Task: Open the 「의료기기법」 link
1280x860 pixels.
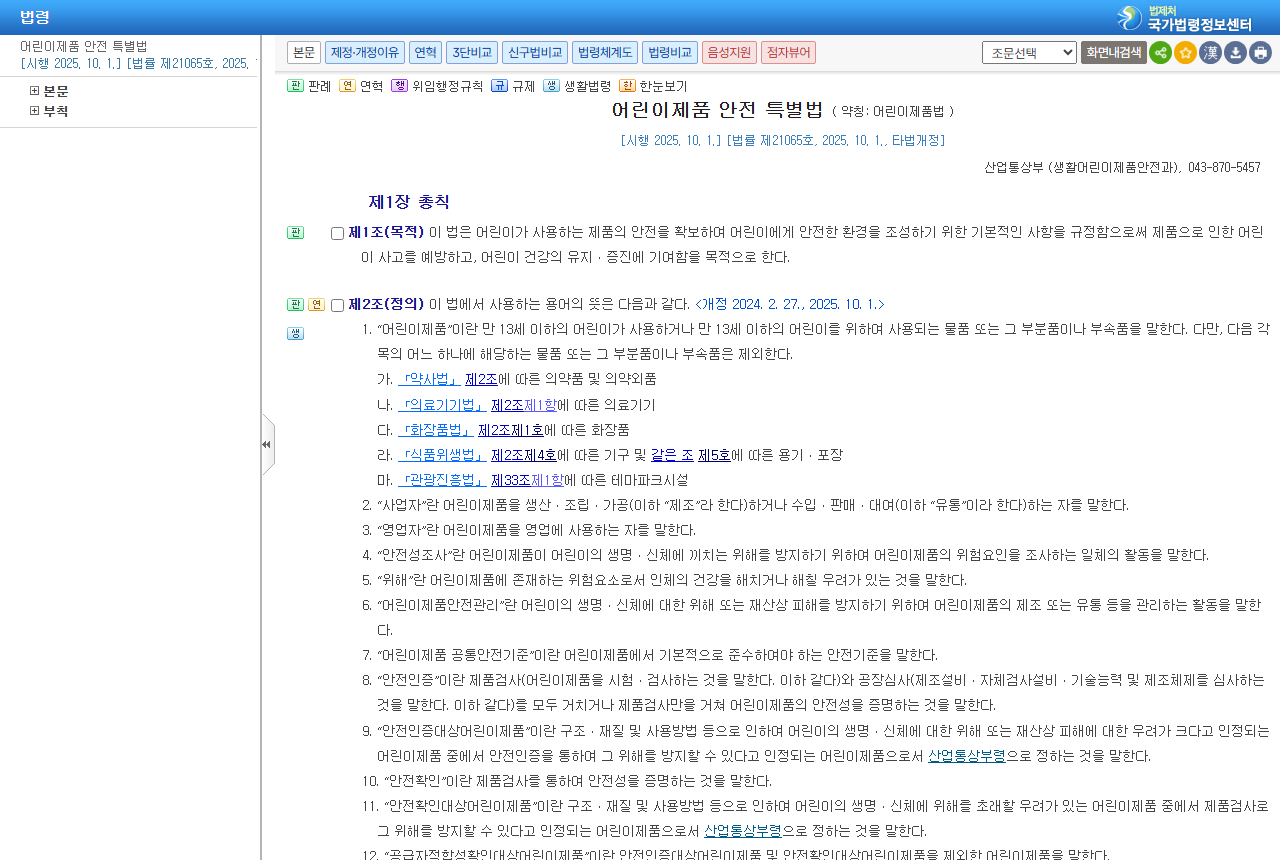Action: (x=442, y=405)
